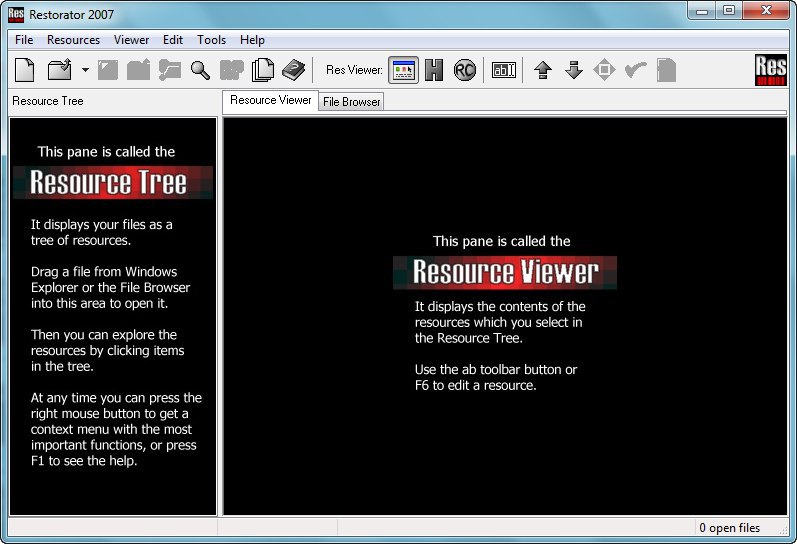Click 'Drag a file from Windows' text
The height and width of the screenshot is (544, 797).
(104, 271)
